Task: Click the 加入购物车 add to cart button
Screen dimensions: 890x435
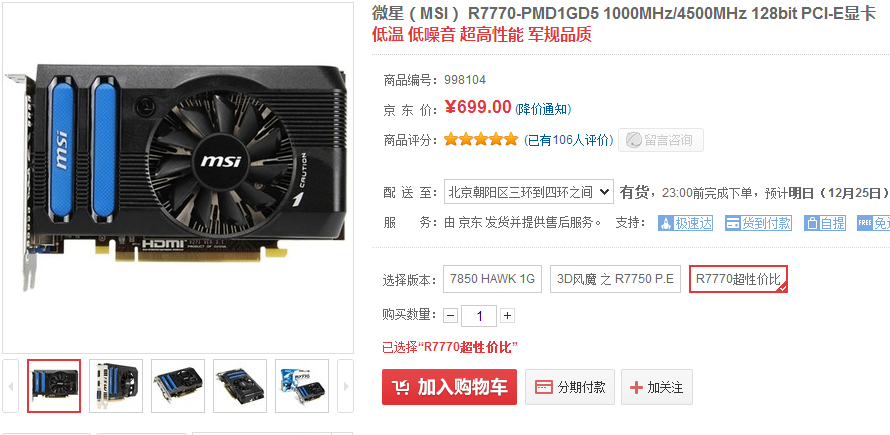Action: [x=449, y=387]
